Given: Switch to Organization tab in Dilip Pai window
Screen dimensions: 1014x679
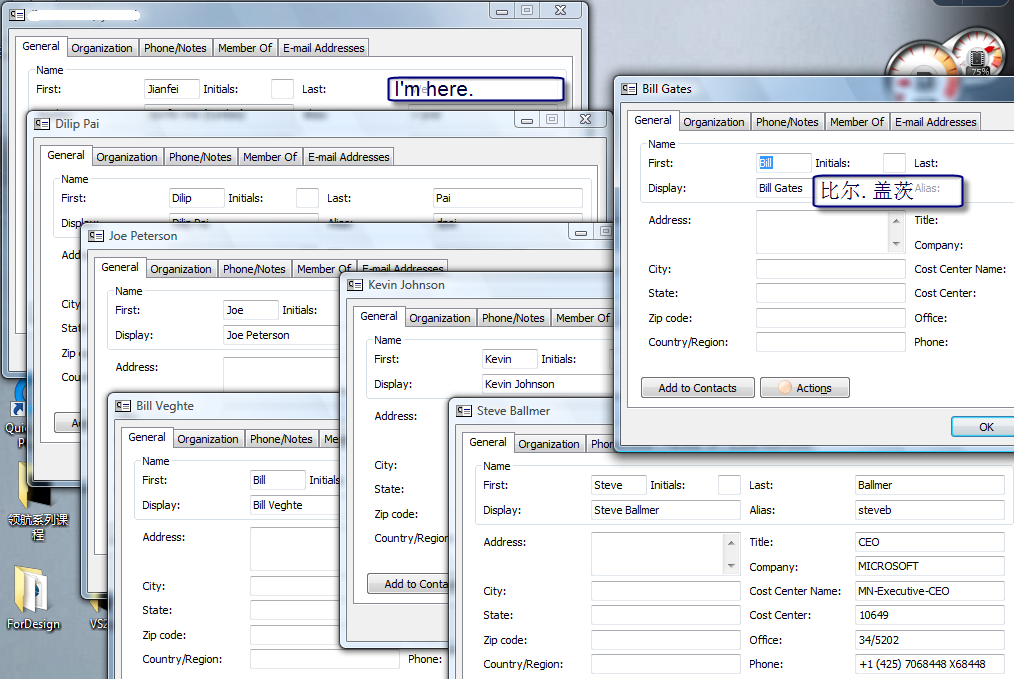Looking at the screenshot, I should (x=127, y=157).
